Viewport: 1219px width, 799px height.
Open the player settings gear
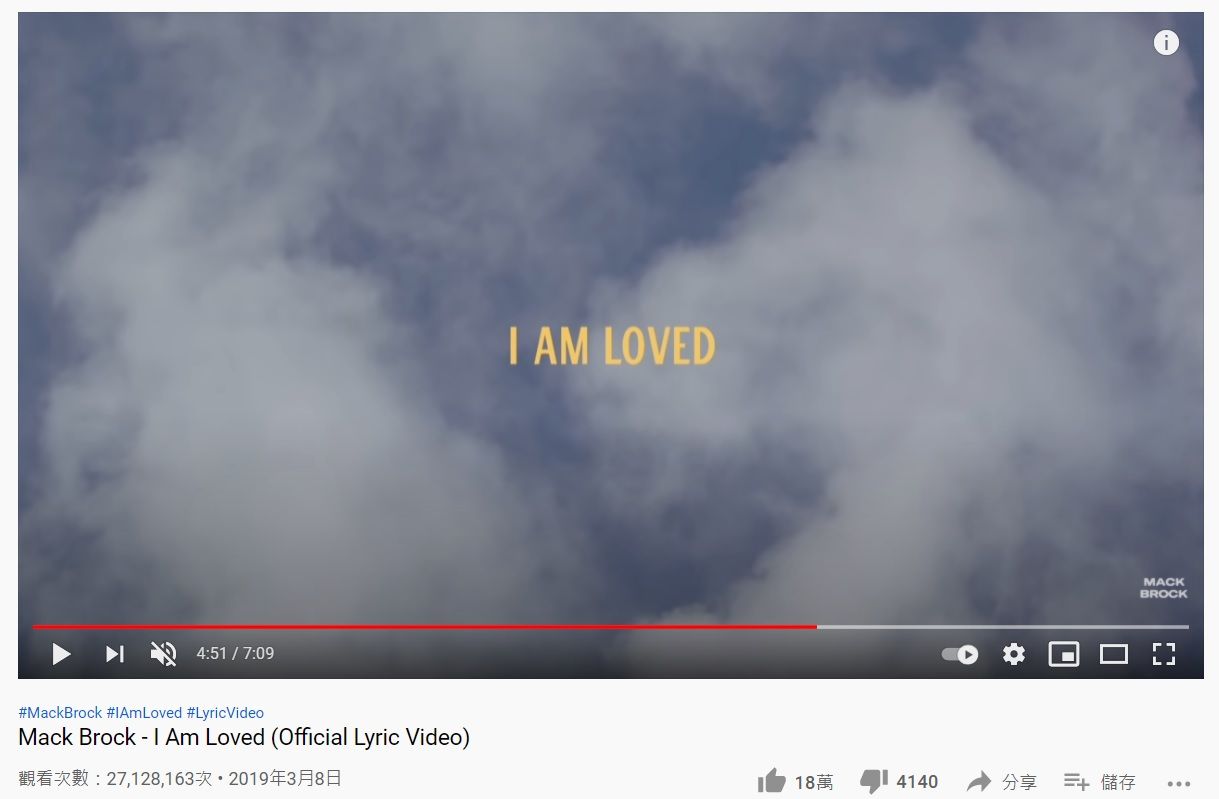[x=1014, y=654]
